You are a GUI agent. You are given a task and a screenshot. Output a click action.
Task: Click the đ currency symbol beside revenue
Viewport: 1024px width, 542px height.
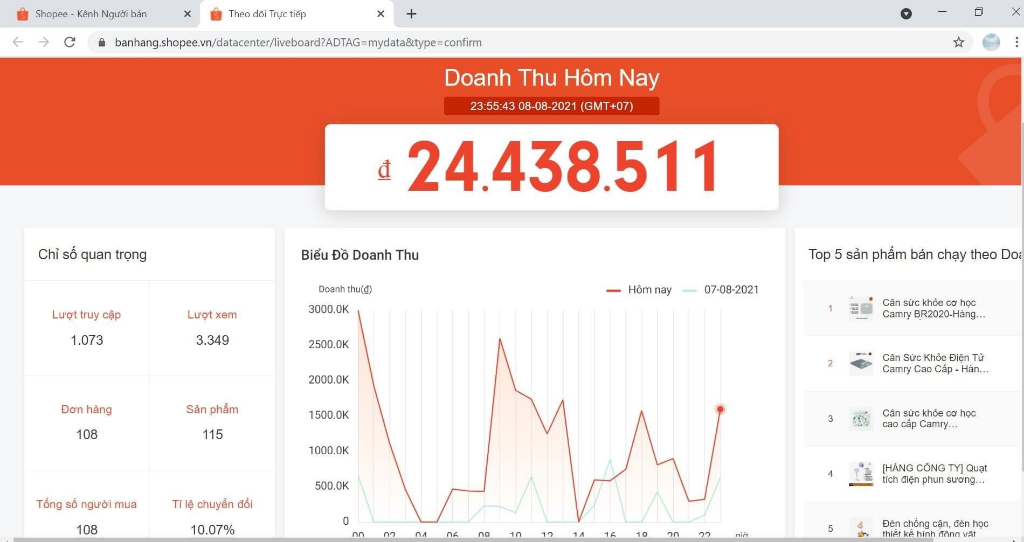coord(384,170)
